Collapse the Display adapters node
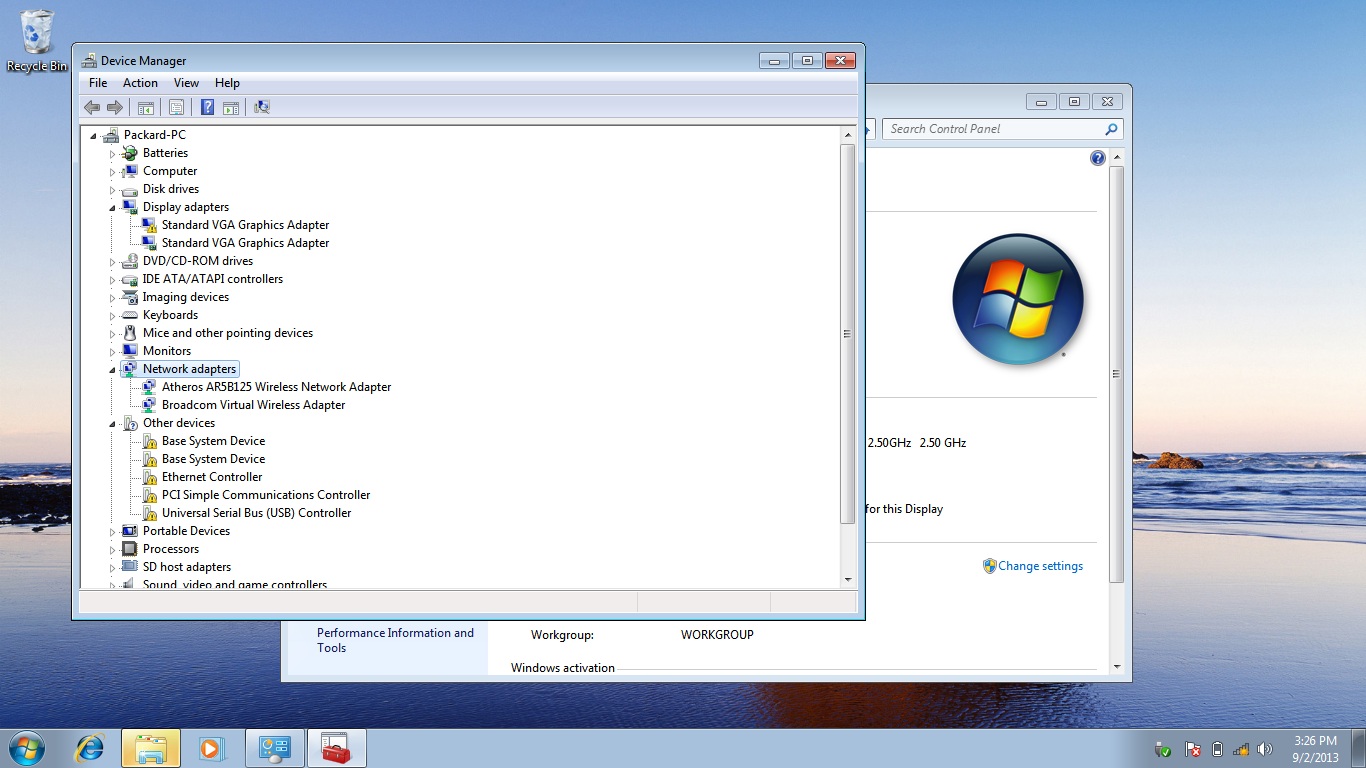The width and height of the screenshot is (1366, 768). click(112, 207)
